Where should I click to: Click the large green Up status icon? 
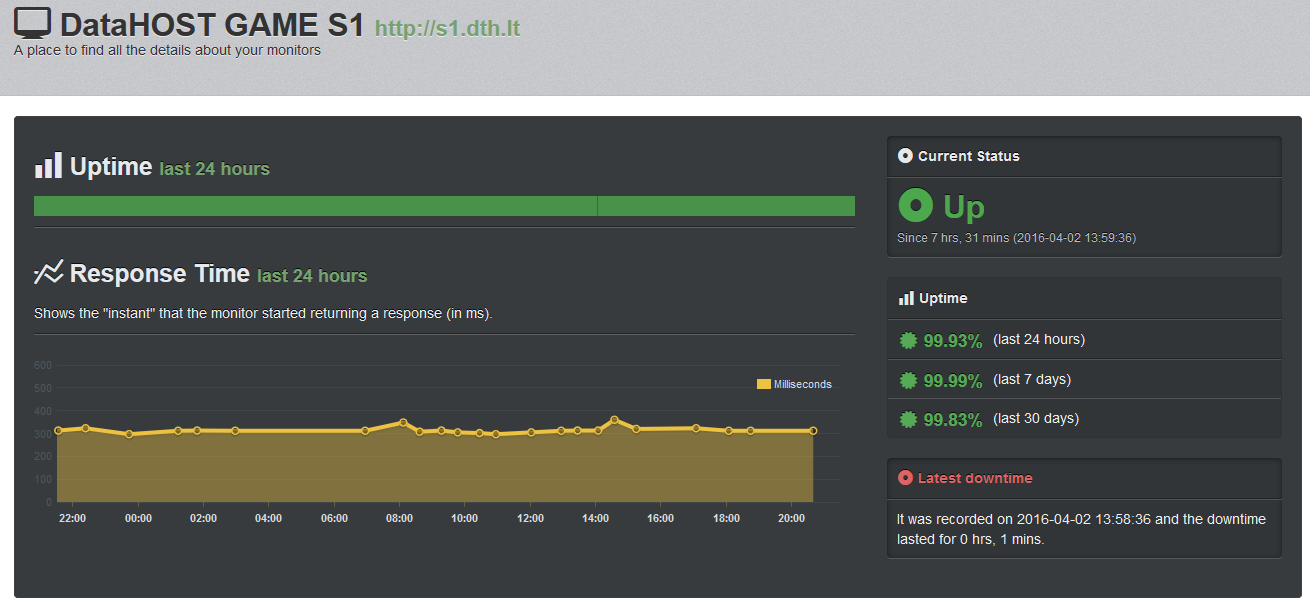(x=915, y=205)
